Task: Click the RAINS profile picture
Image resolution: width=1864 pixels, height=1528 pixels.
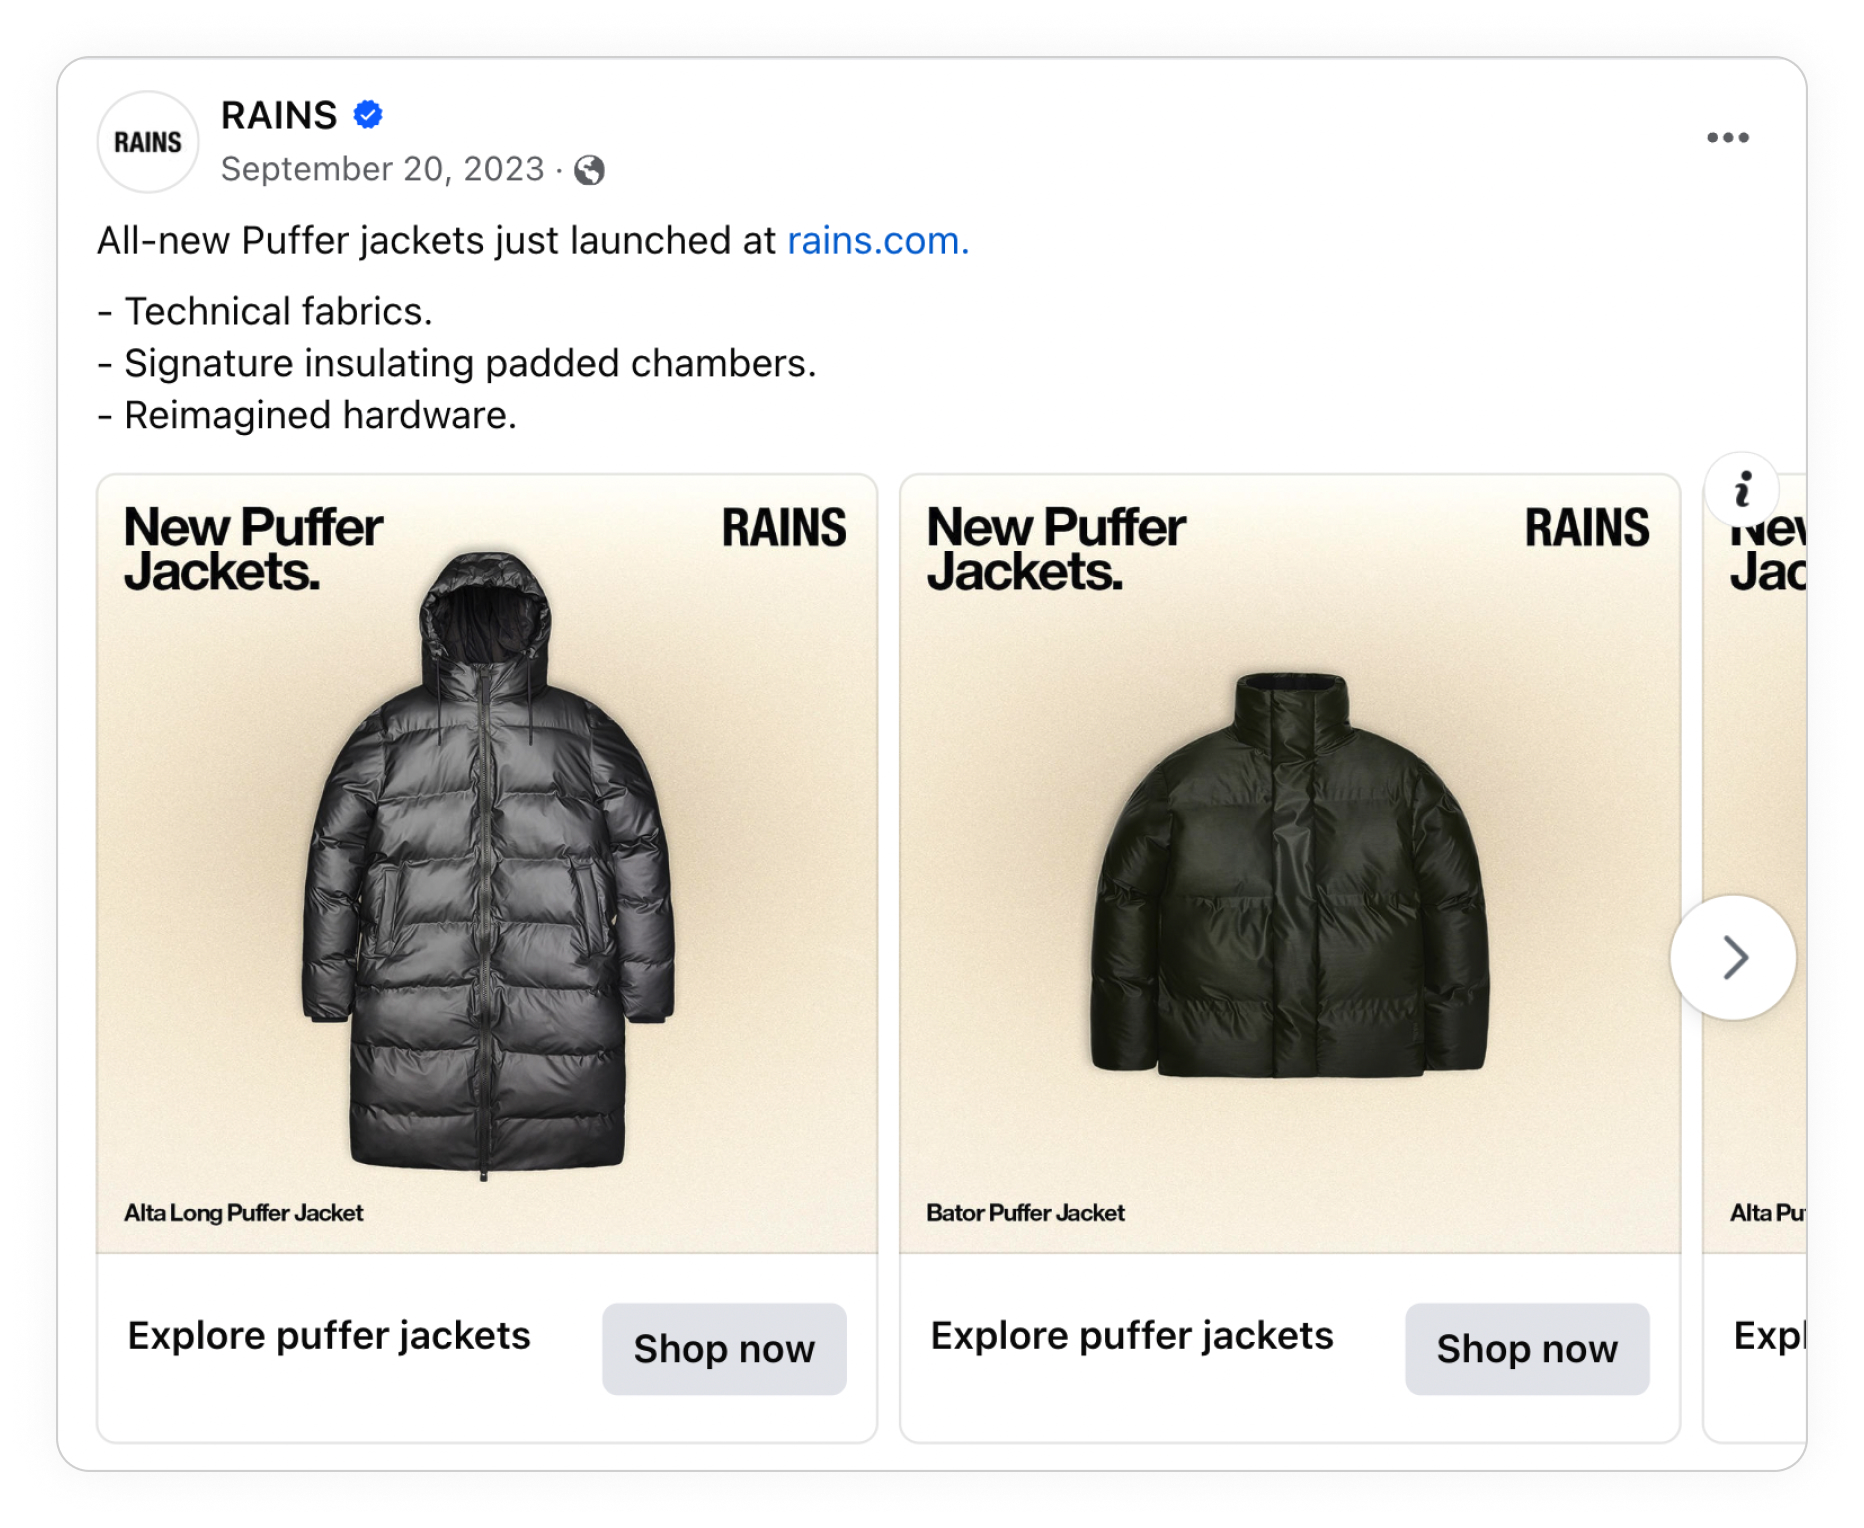Action: (x=147, y=141)
